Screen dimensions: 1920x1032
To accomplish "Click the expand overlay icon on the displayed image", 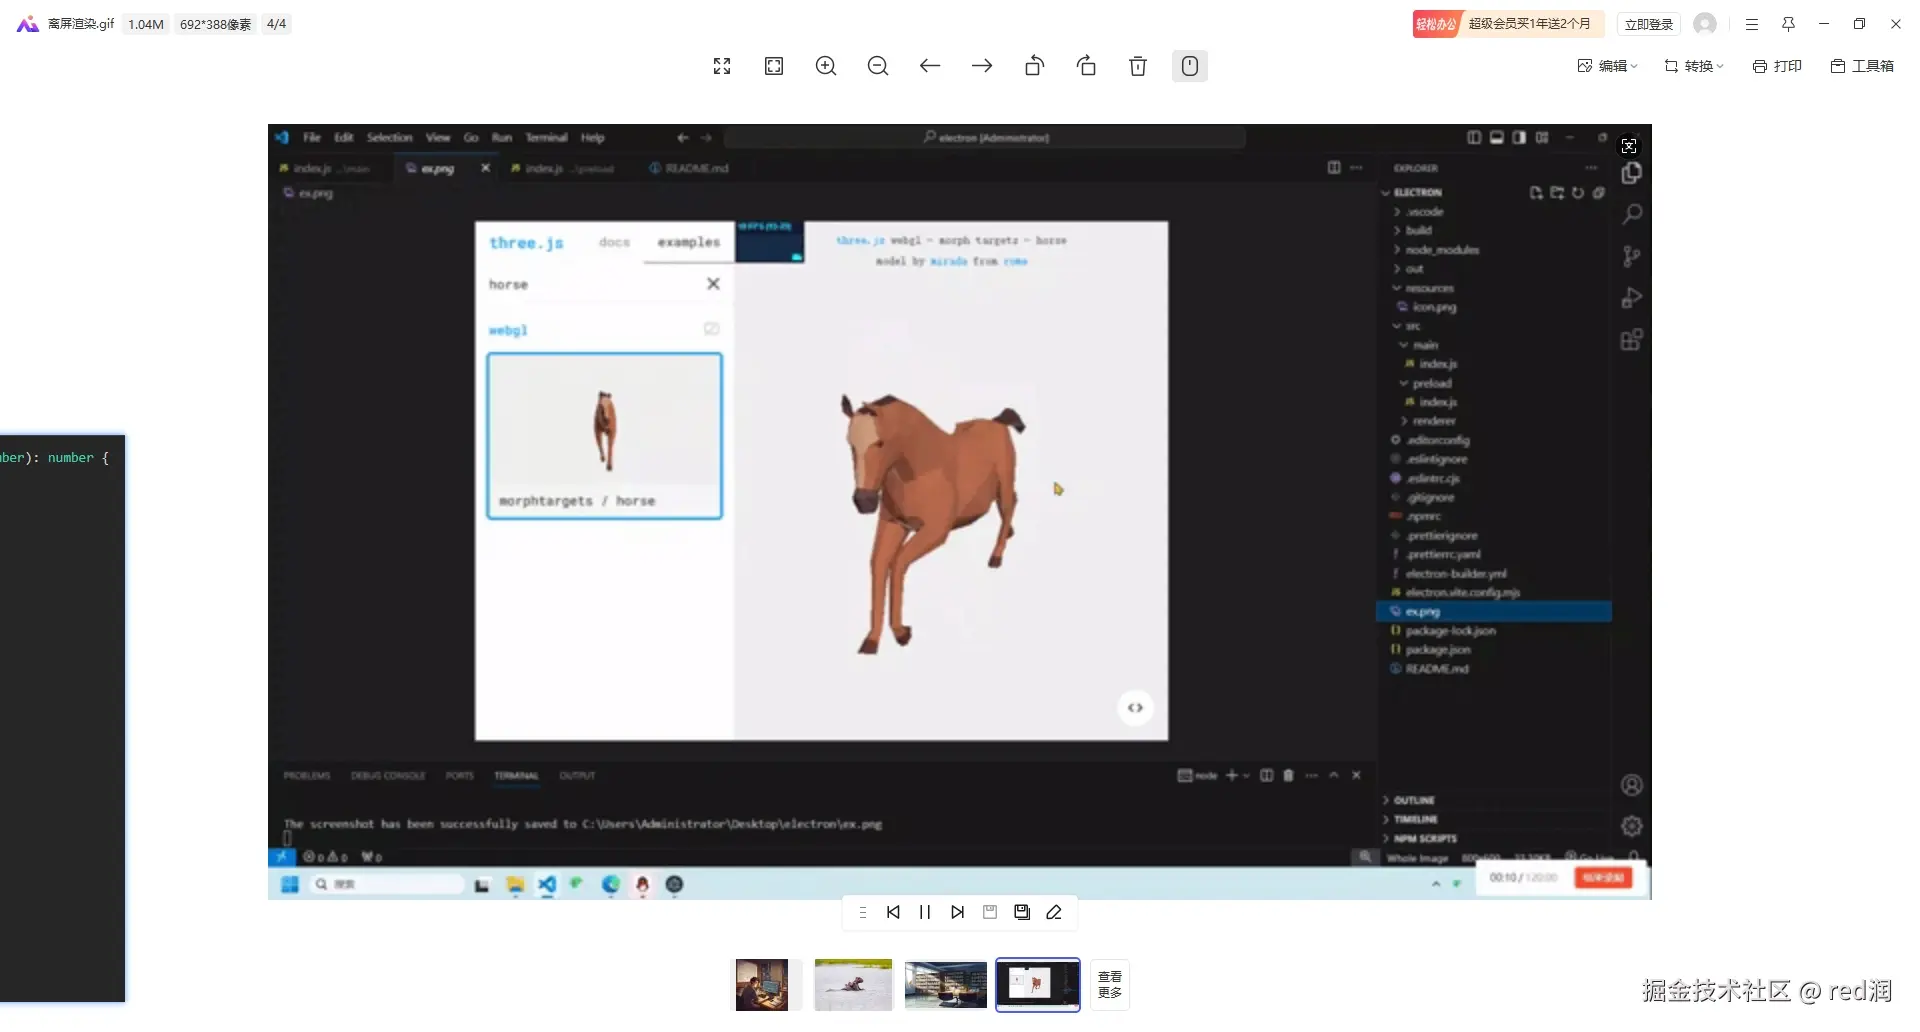I will tap(1629, 146).
